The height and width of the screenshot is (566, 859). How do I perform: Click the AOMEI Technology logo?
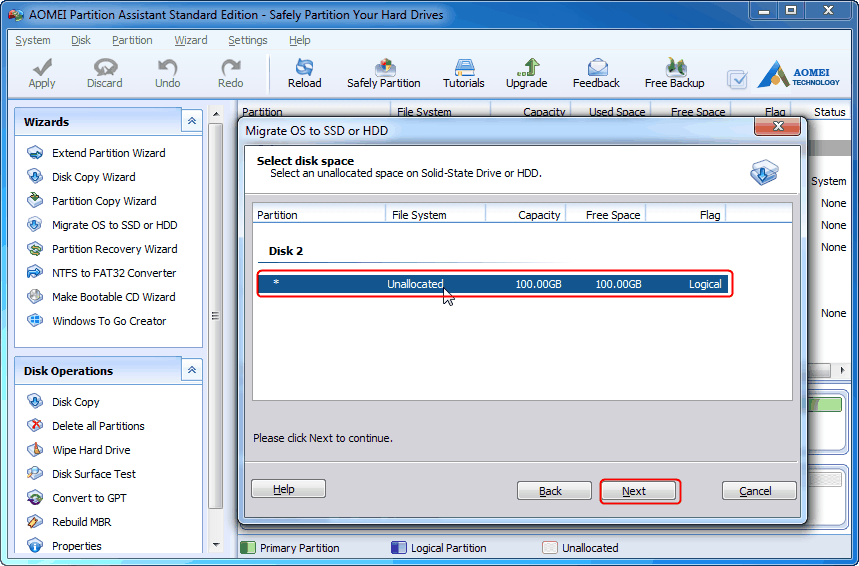click(x=799, y=75)
